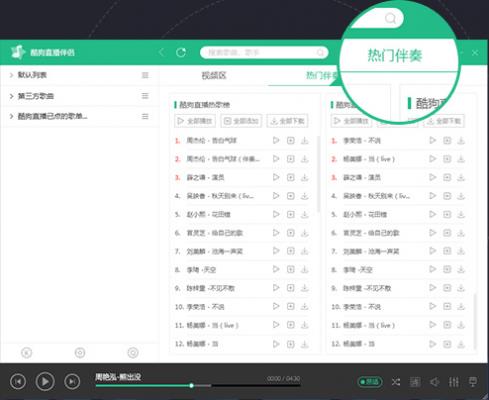Open the lyrics panel icon in player bar
The width and height of the screenshot is (489, 400).
415,382
